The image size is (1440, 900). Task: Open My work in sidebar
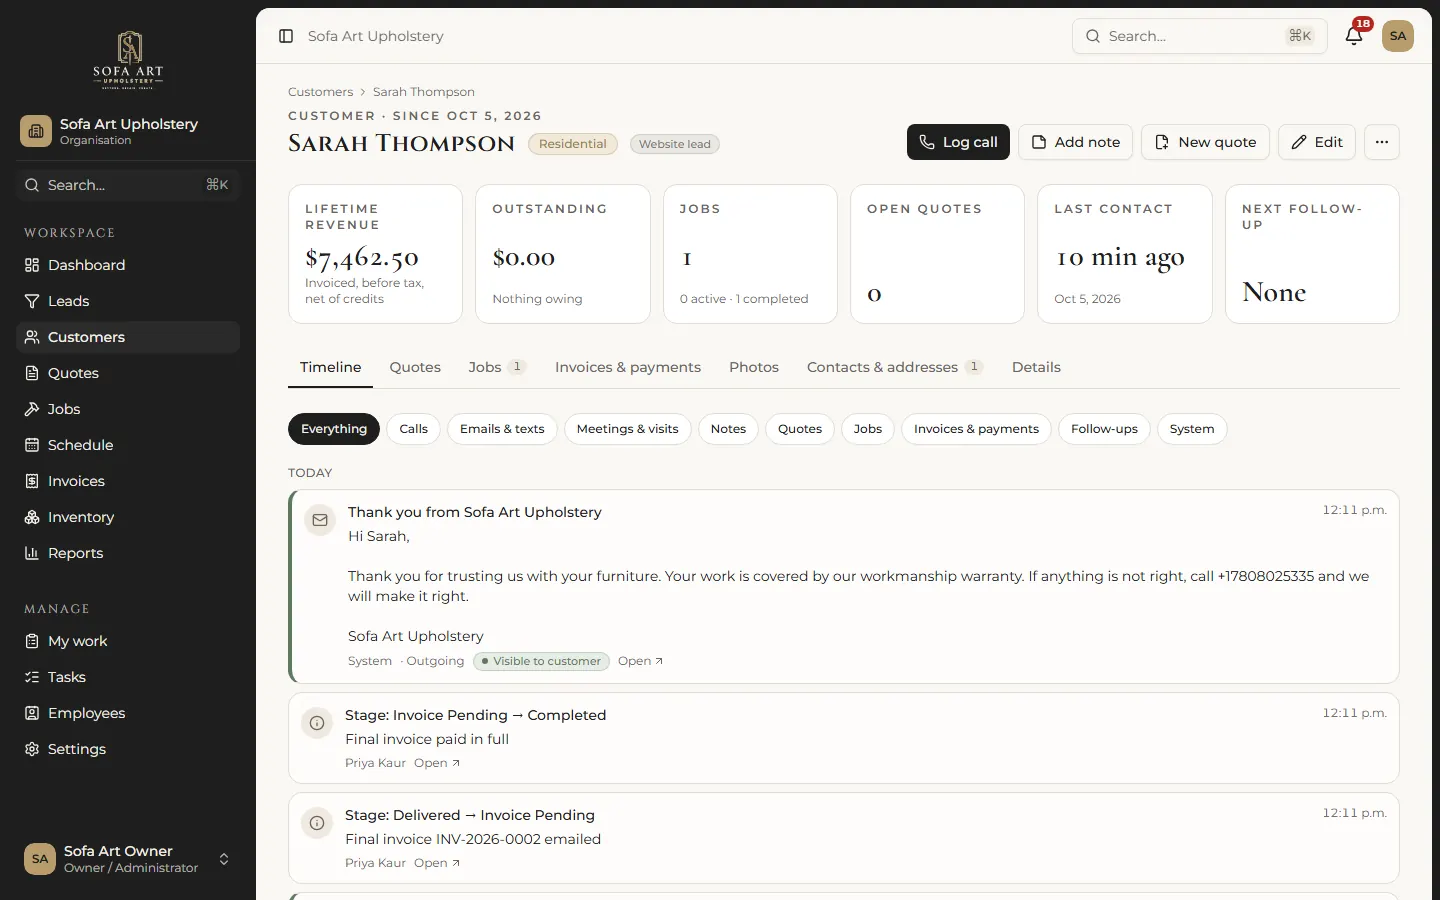pos(128,641)
